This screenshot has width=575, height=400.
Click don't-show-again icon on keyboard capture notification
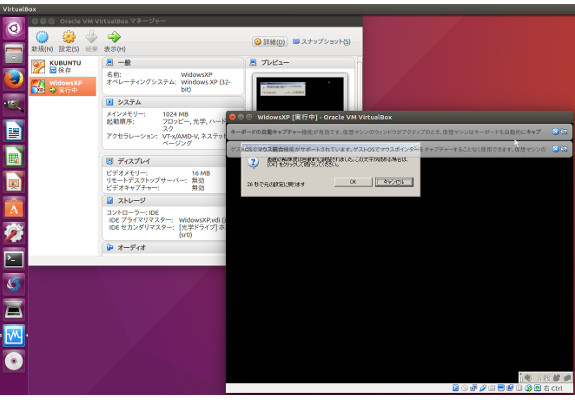click(x=564, y=132)
